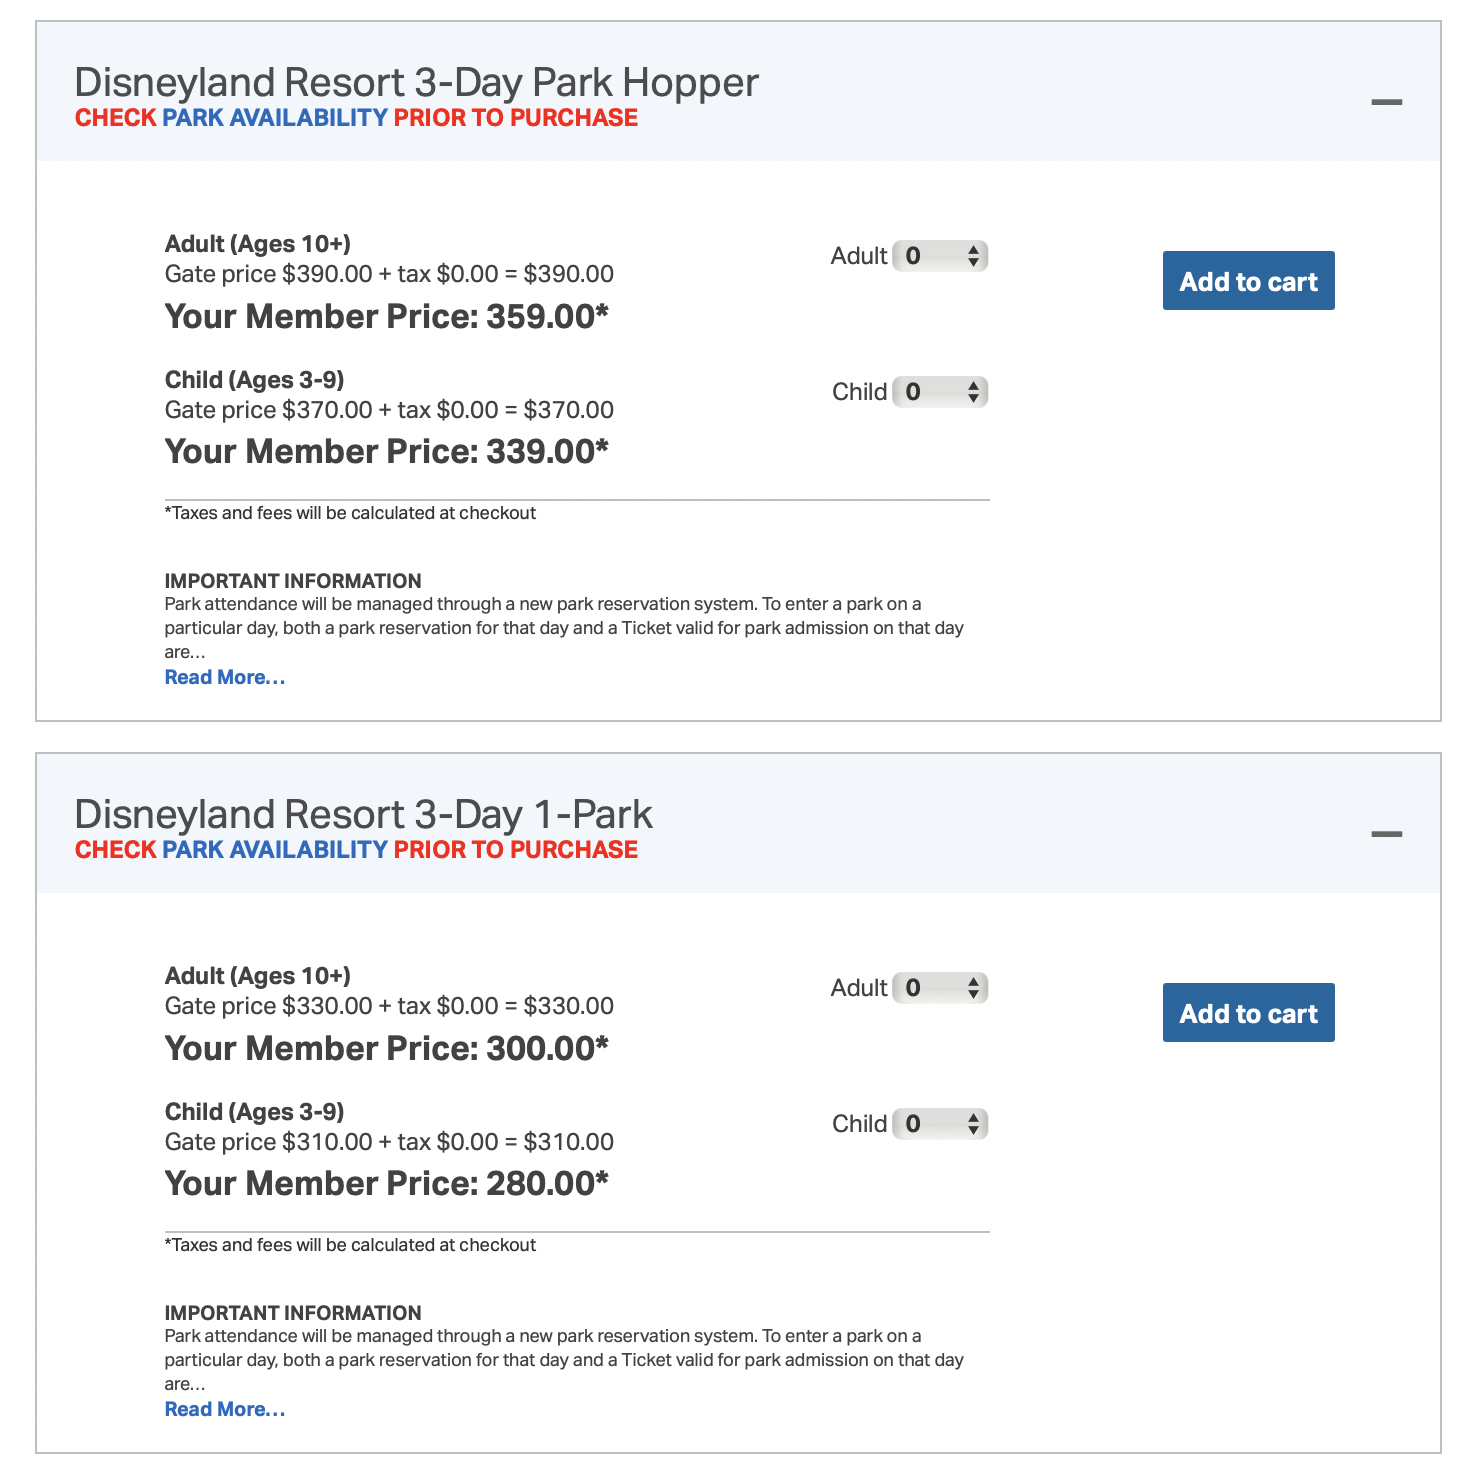Click the Disneyland Resort 3-Day 1-Park heading
1478x1478 pixels.
(x=363, y=814)
